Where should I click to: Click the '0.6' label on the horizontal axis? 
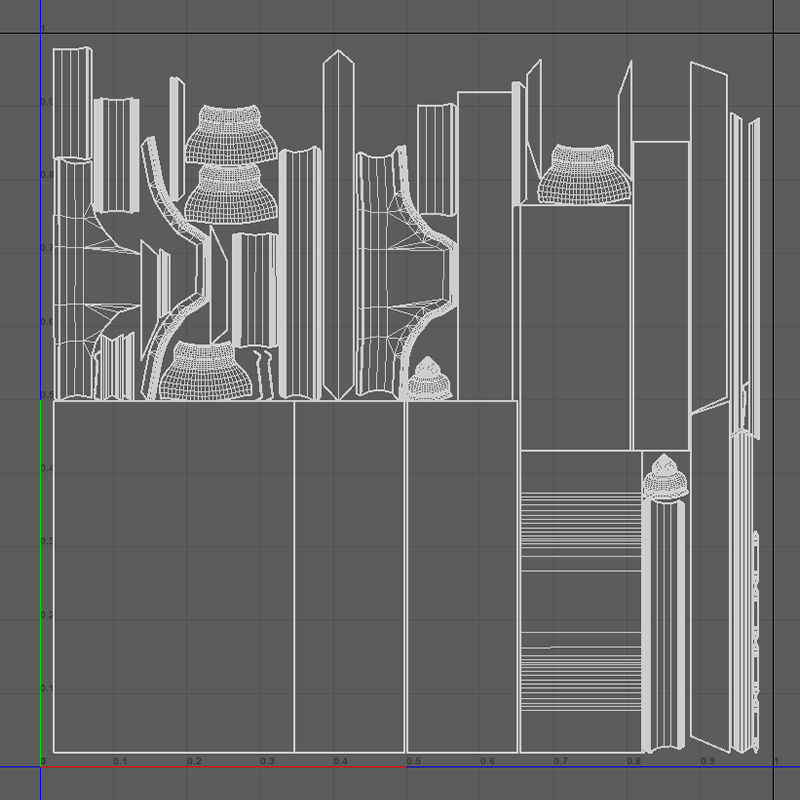[x=487, y=761]
